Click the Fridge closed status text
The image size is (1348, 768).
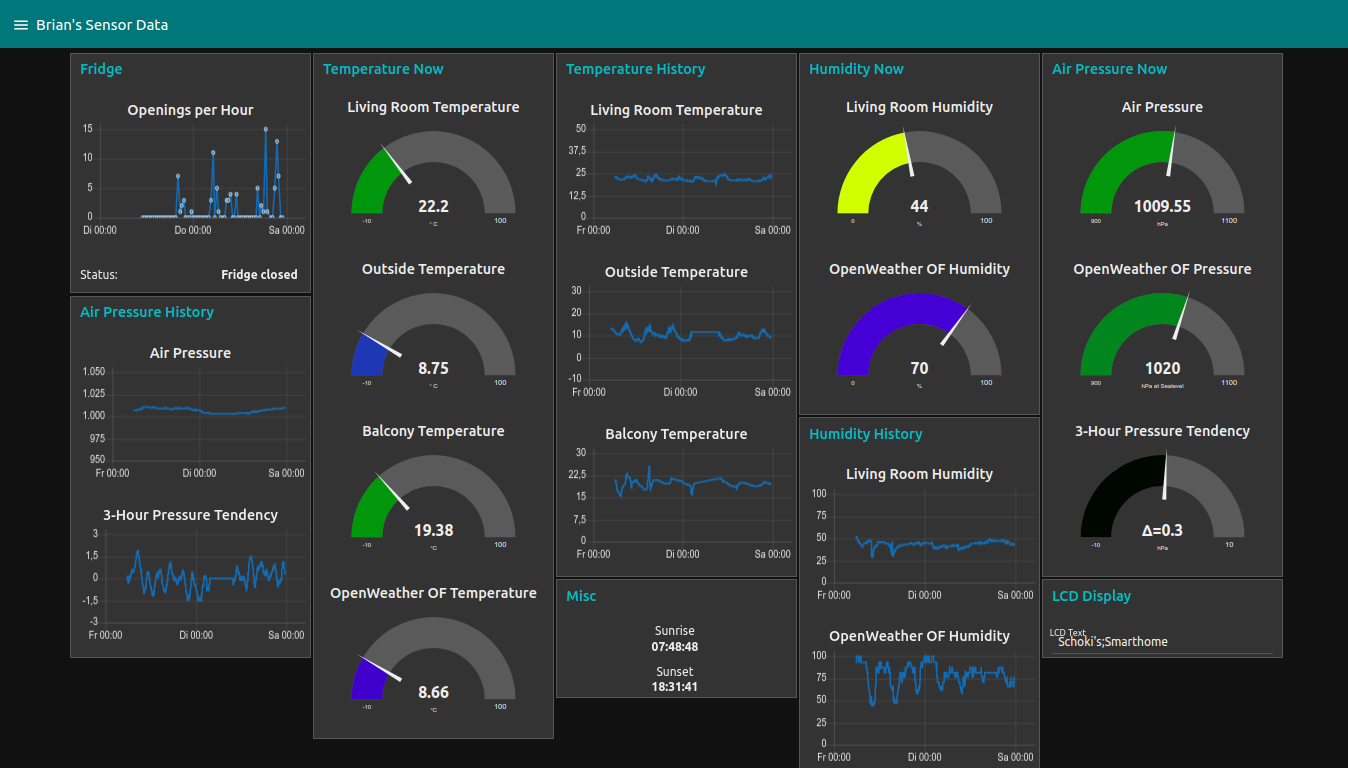[259, 274]
